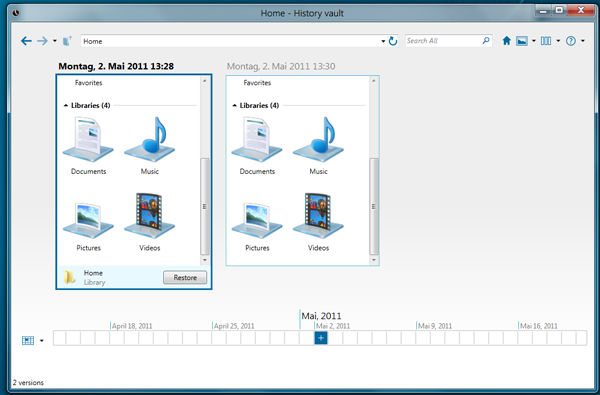Click the go up one level icon
Screen dimensions: 600x395
[x=67, y=41]
